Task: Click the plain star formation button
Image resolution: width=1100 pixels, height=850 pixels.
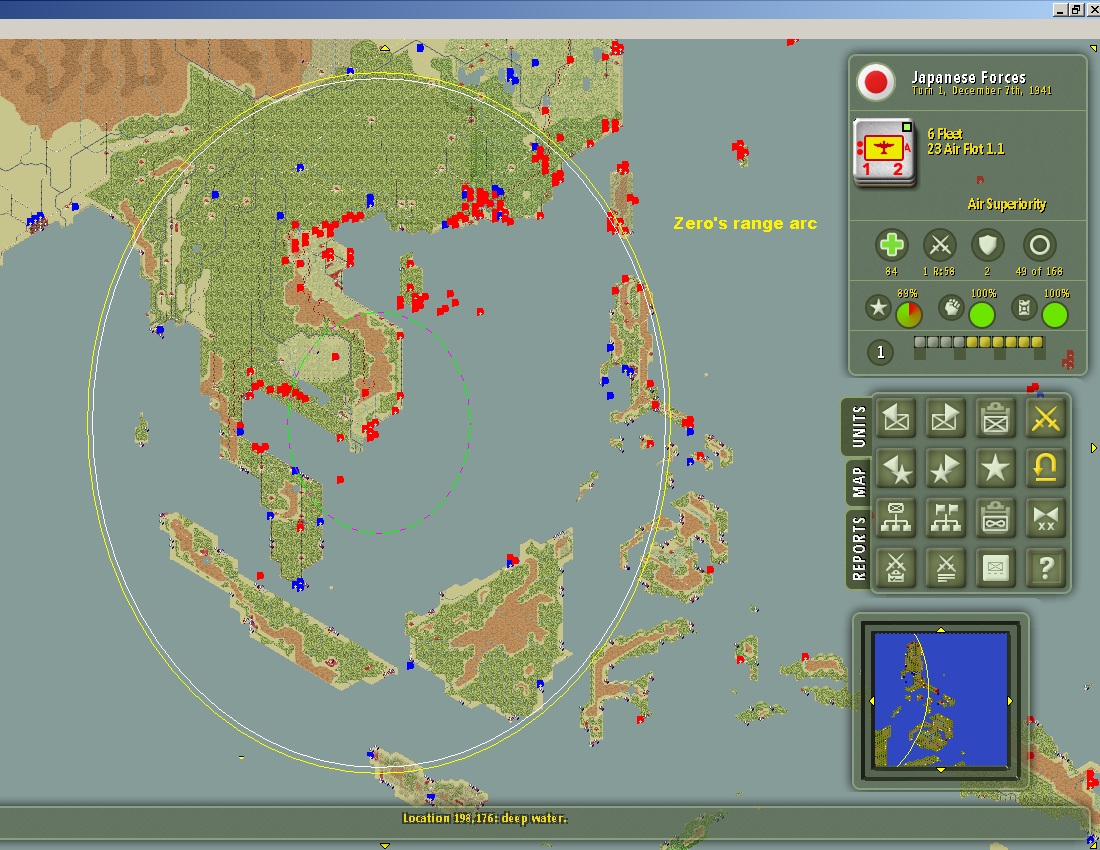Action: click(995, 468)
